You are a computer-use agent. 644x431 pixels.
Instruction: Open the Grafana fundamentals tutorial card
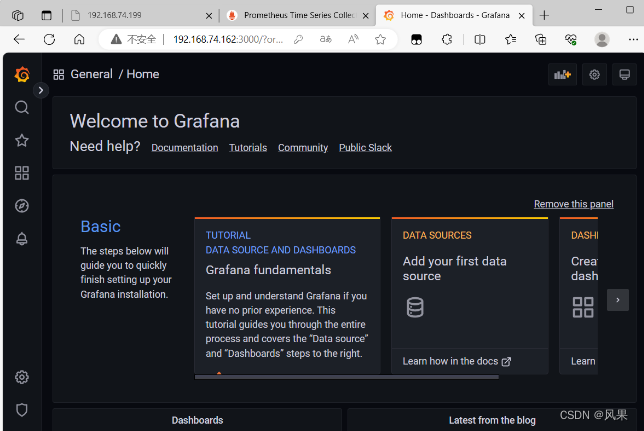[287, 295]
